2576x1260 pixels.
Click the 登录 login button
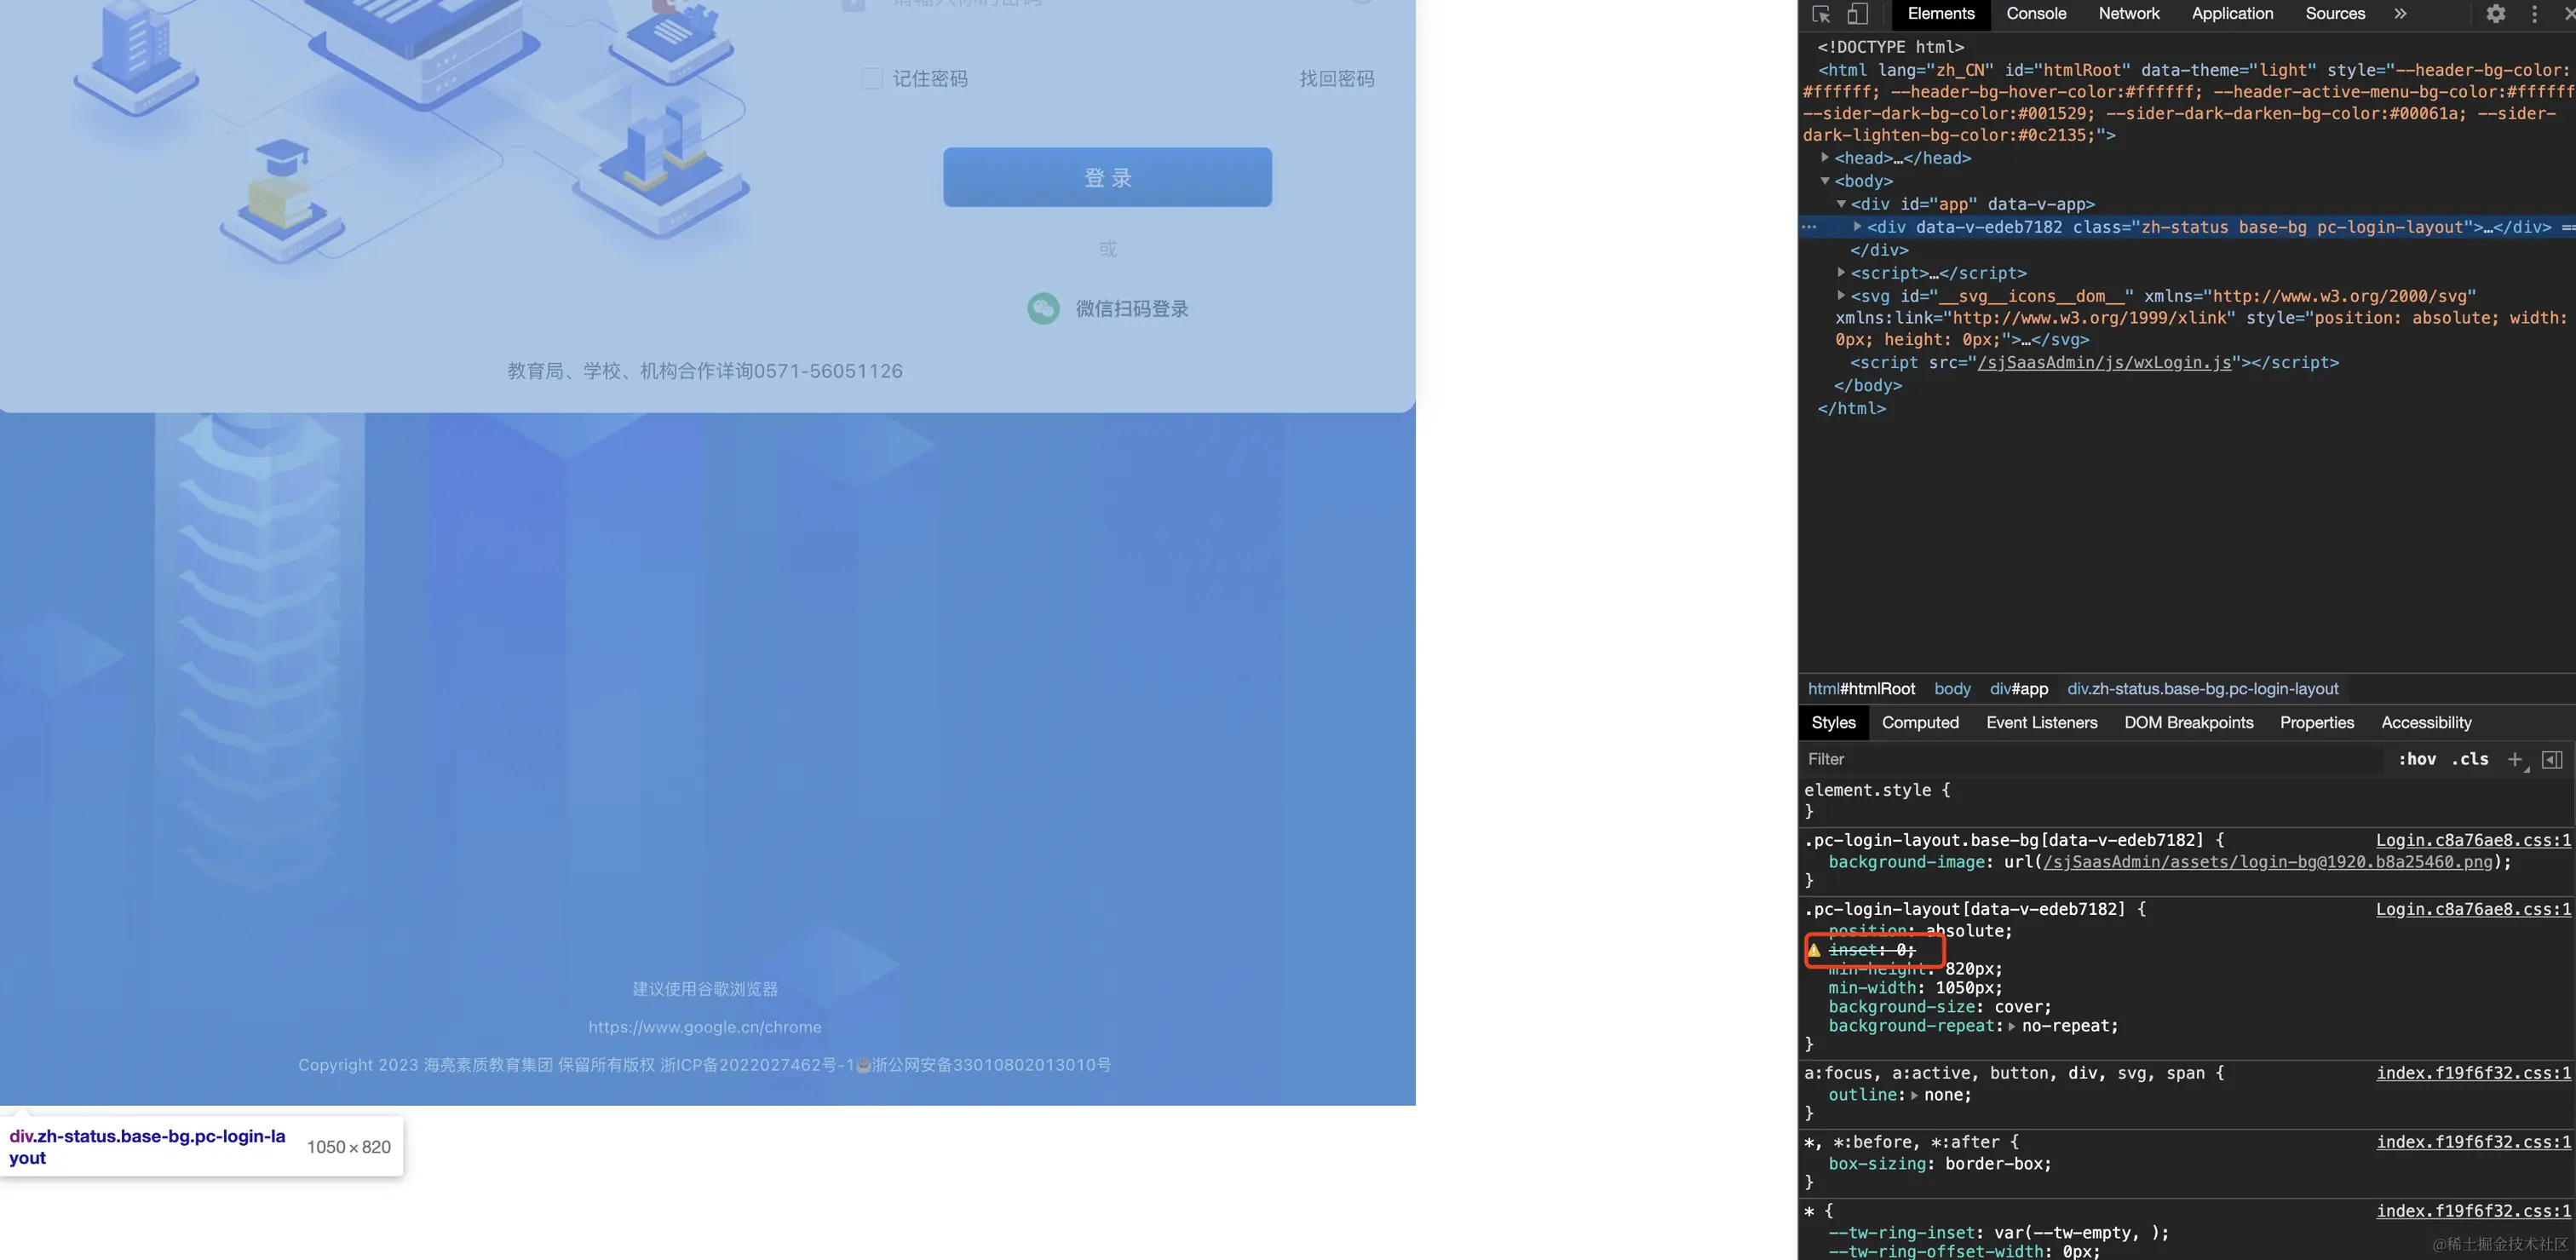click(1107, 178)
